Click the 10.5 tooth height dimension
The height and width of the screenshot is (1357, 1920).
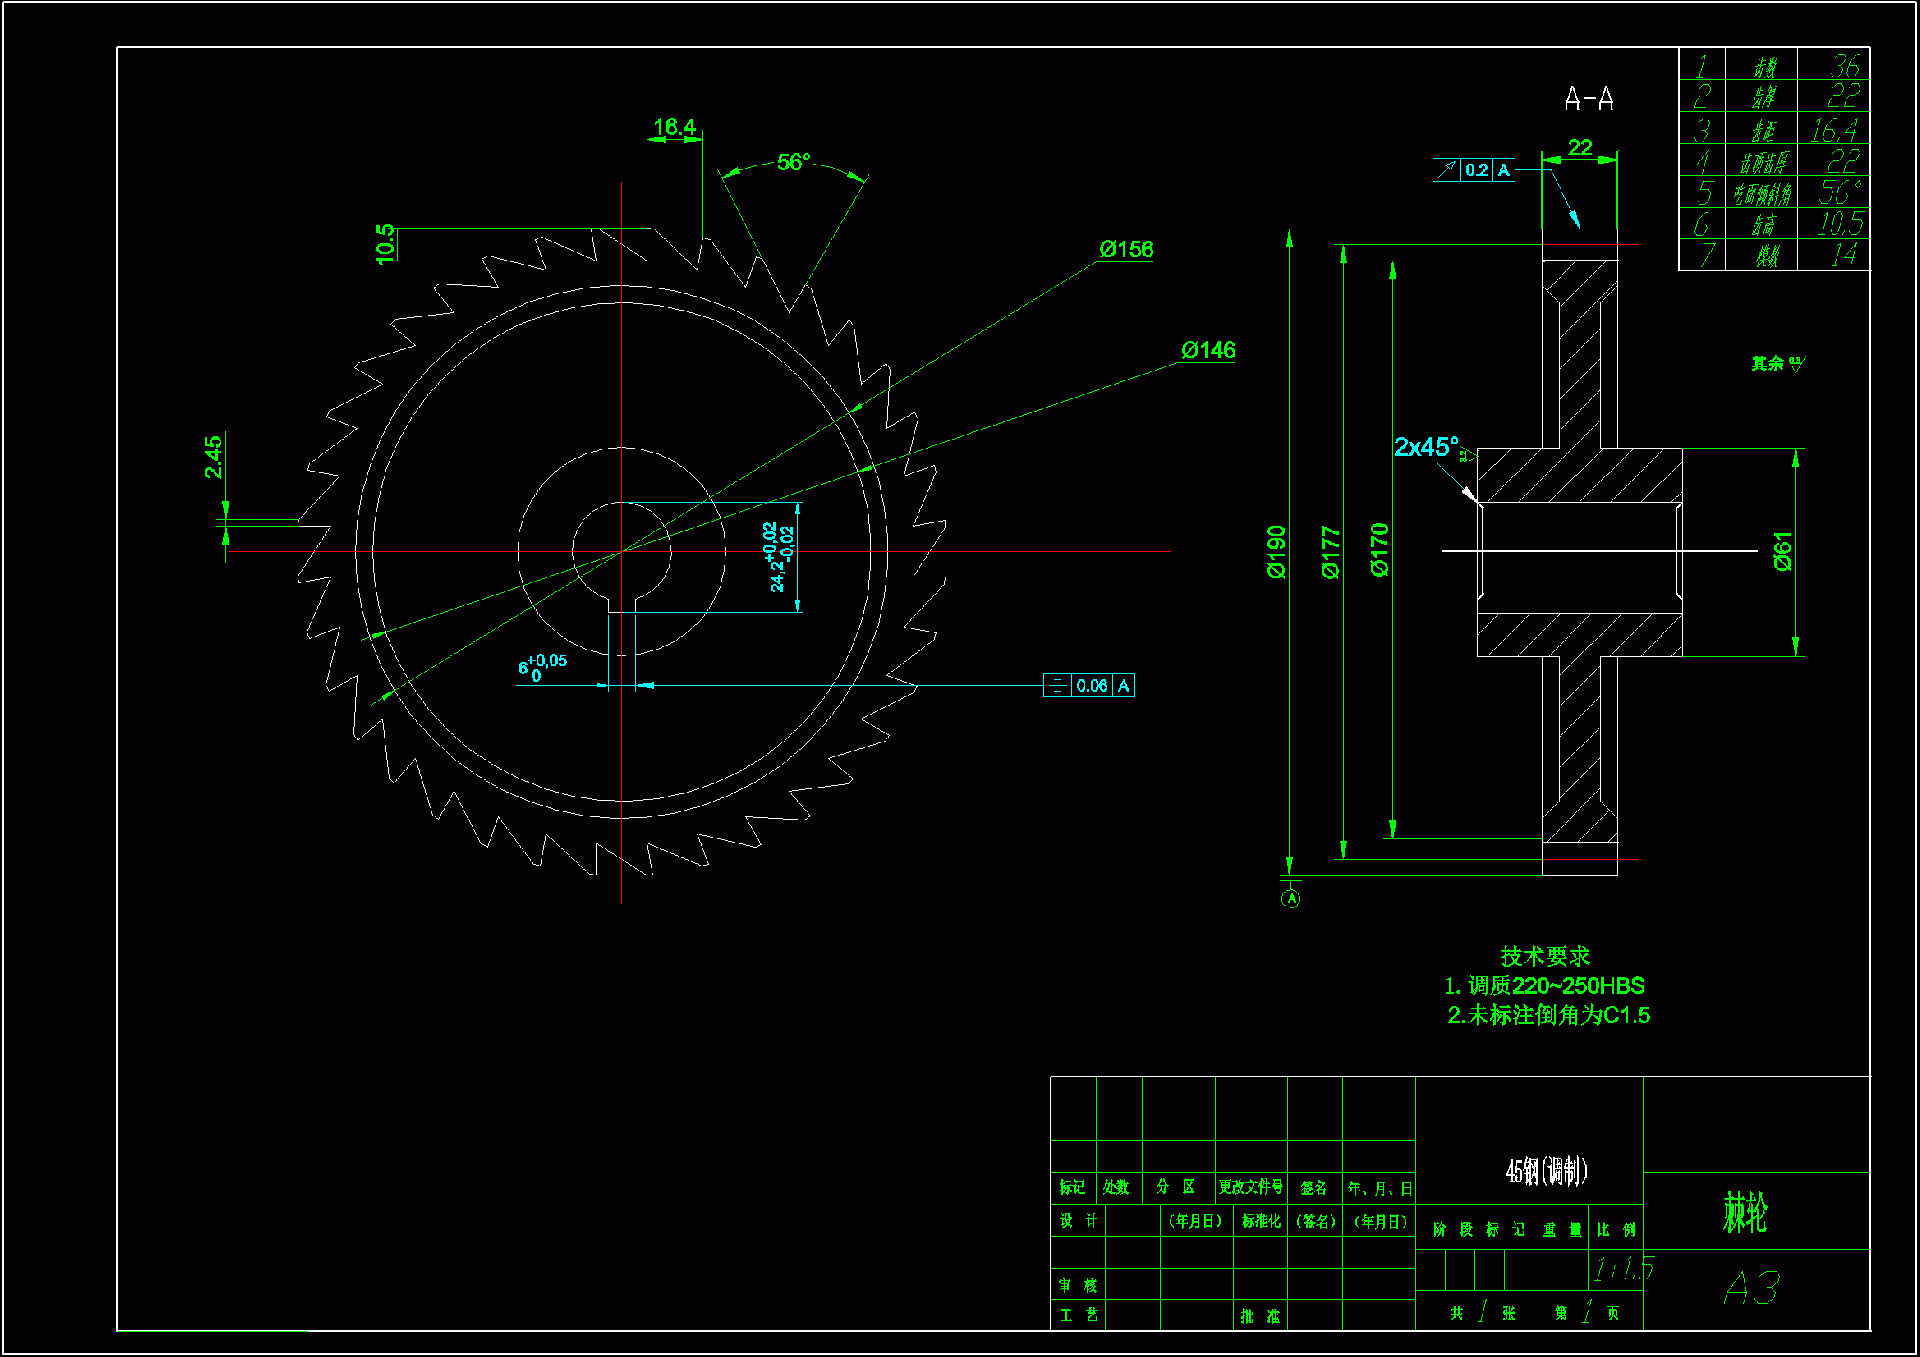[385, 244]
